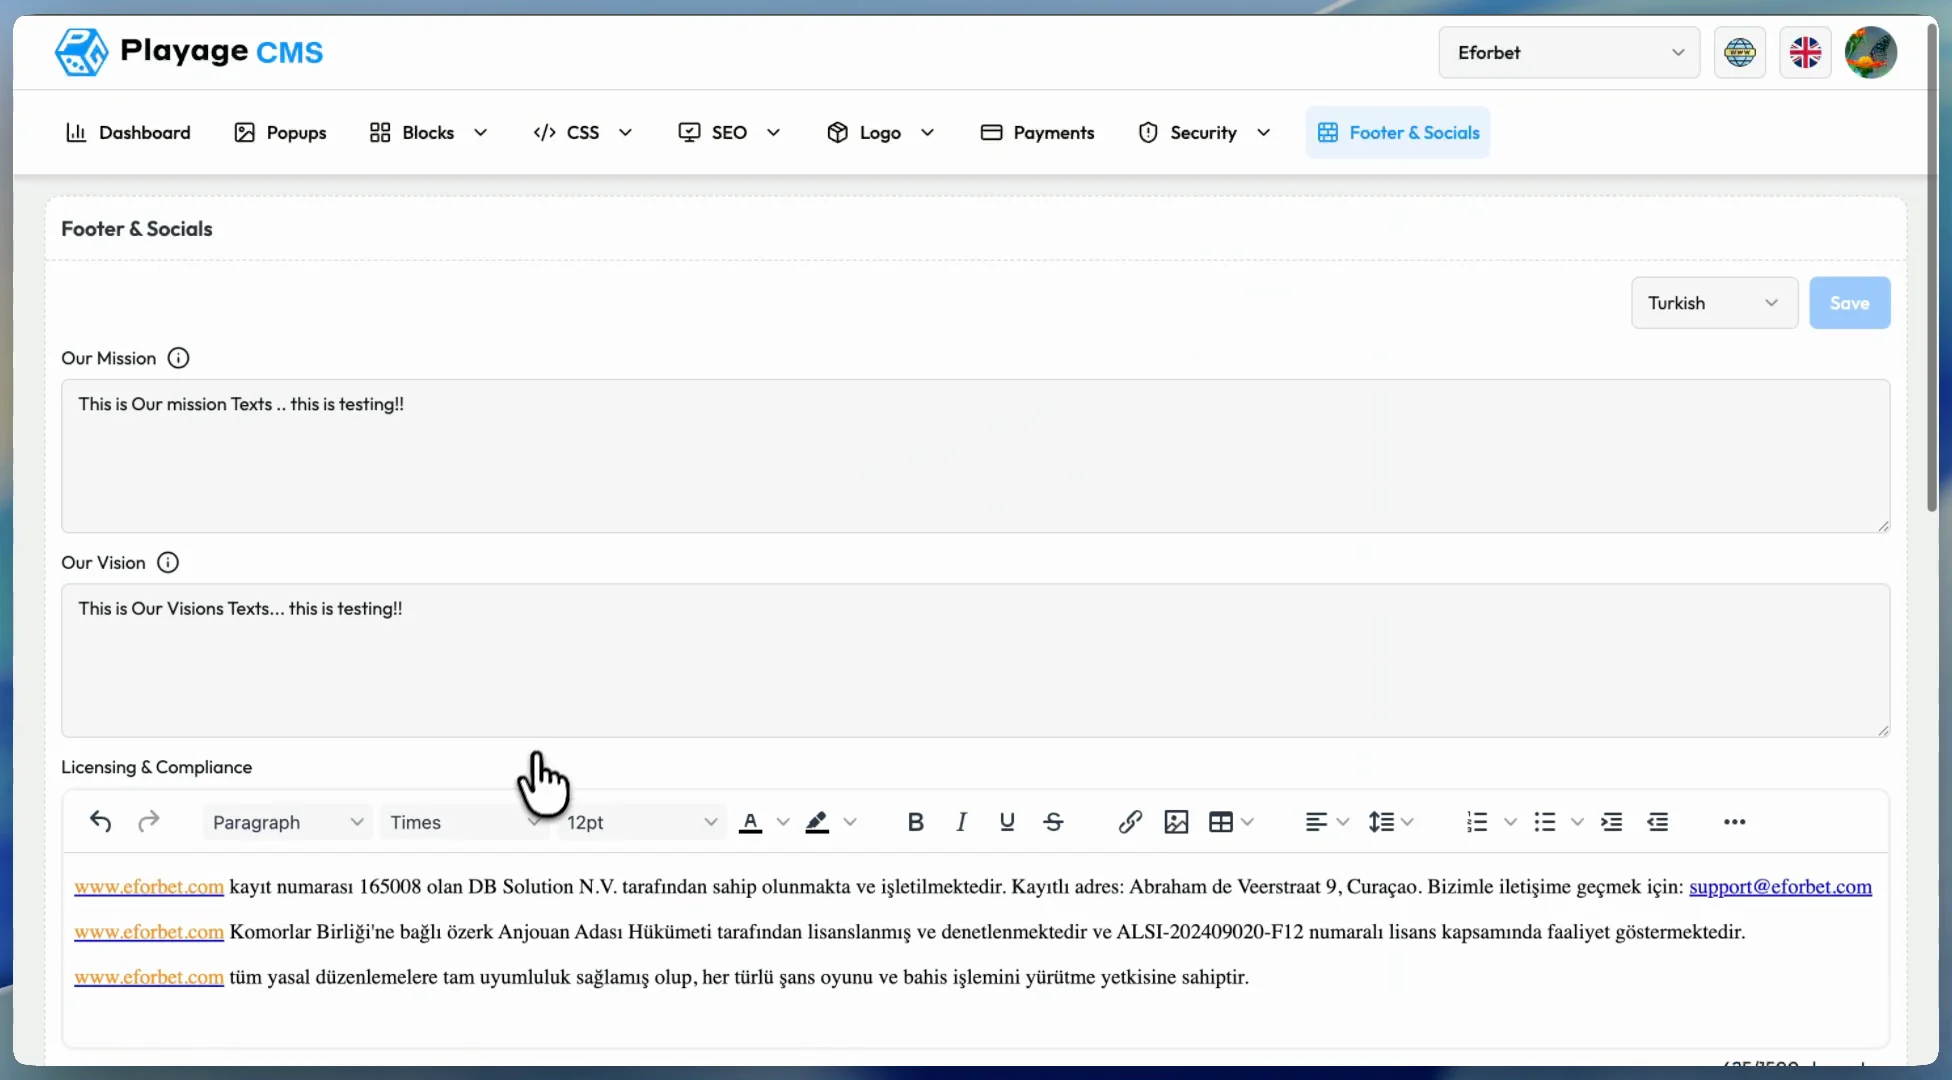Toggle bold formatting
The image size is (1952, 1080).
click(915, 822)
